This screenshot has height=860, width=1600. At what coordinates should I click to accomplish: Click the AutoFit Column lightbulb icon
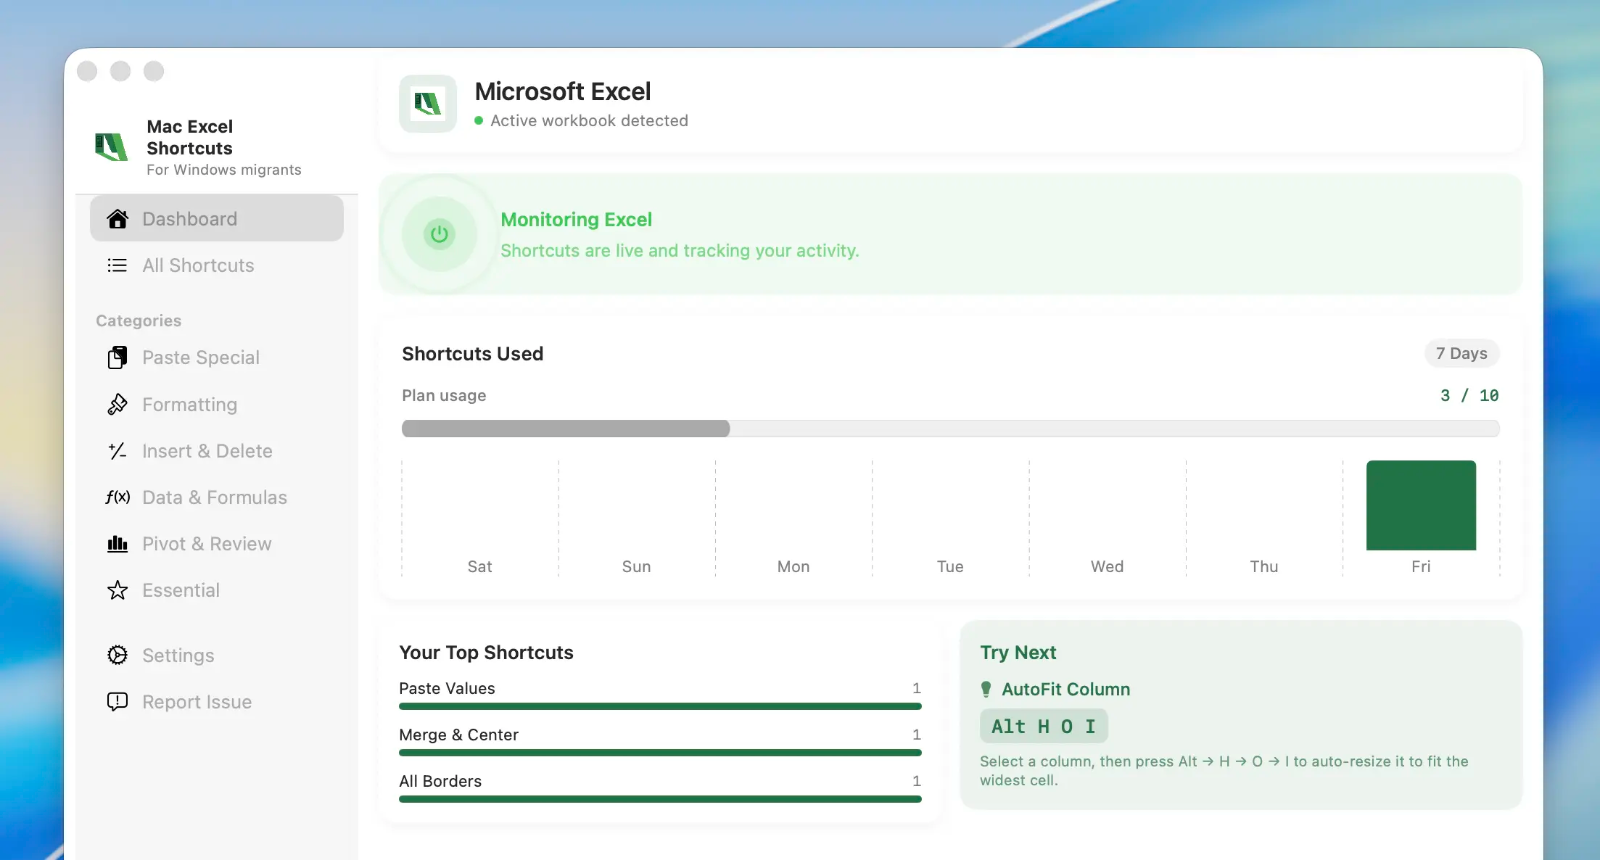pyautogui.click(x=986, y=689)
